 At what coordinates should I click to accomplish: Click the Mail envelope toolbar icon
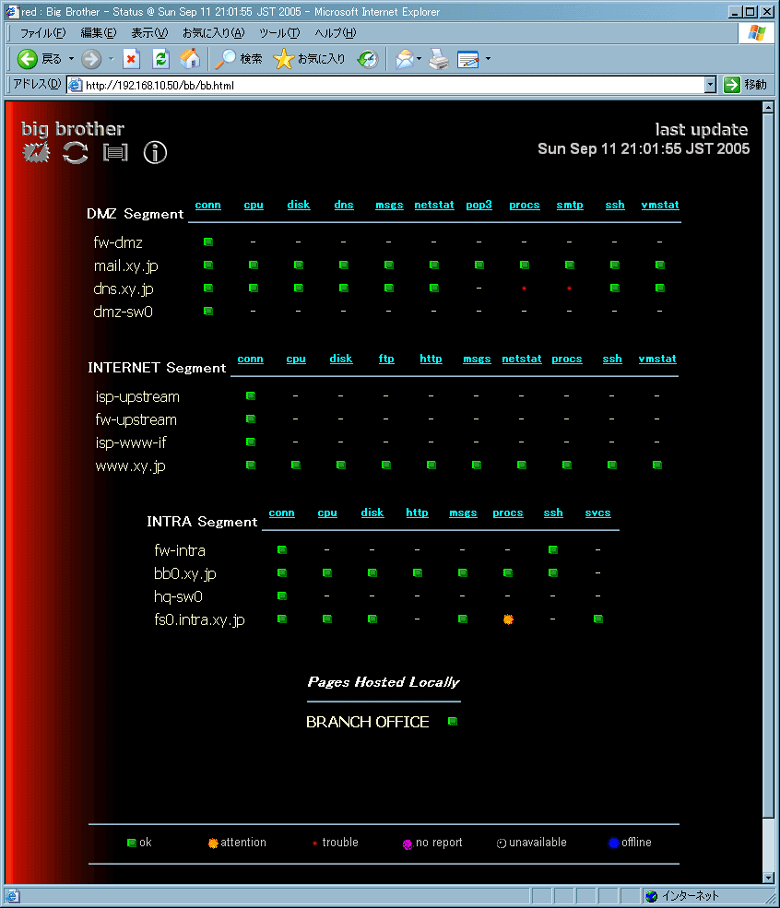405,58
